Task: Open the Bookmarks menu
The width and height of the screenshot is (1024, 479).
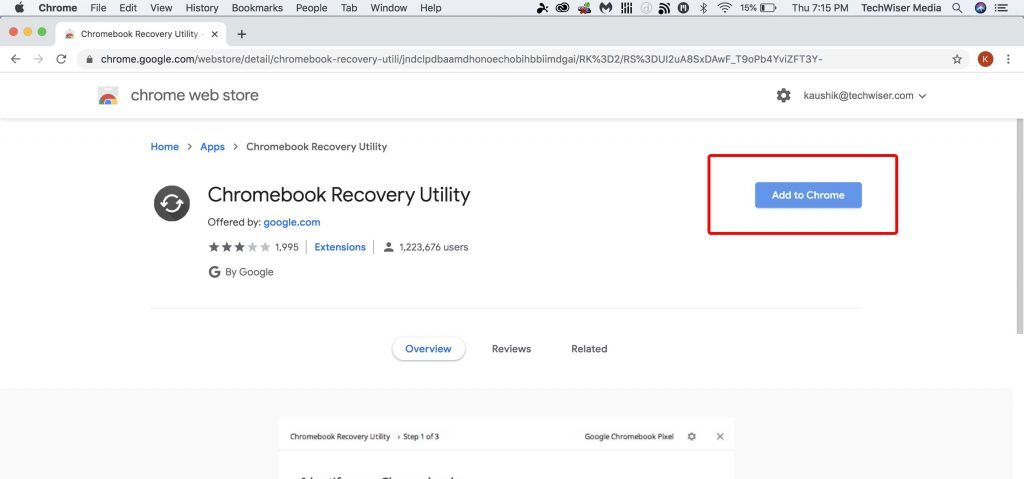Action: 257,8
